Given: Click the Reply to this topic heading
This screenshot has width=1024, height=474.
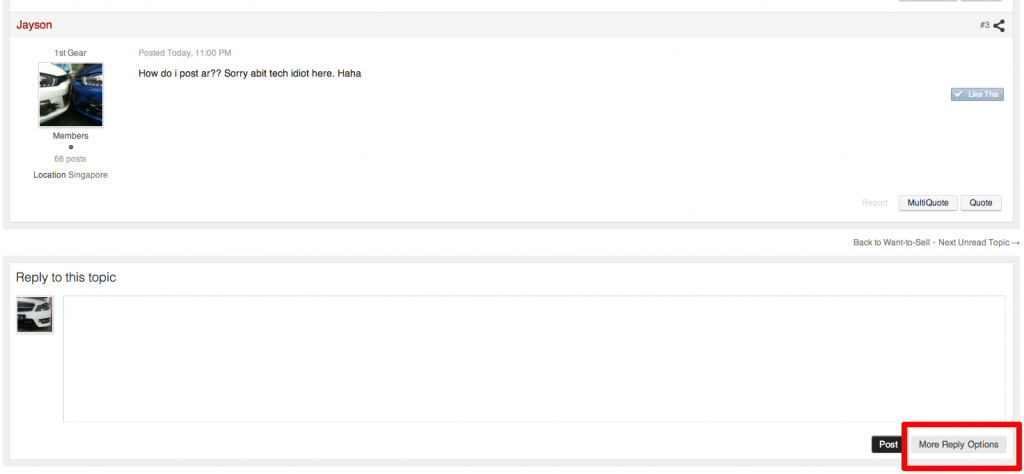Looking at the screenshot, I should click(x=66, y=277).
